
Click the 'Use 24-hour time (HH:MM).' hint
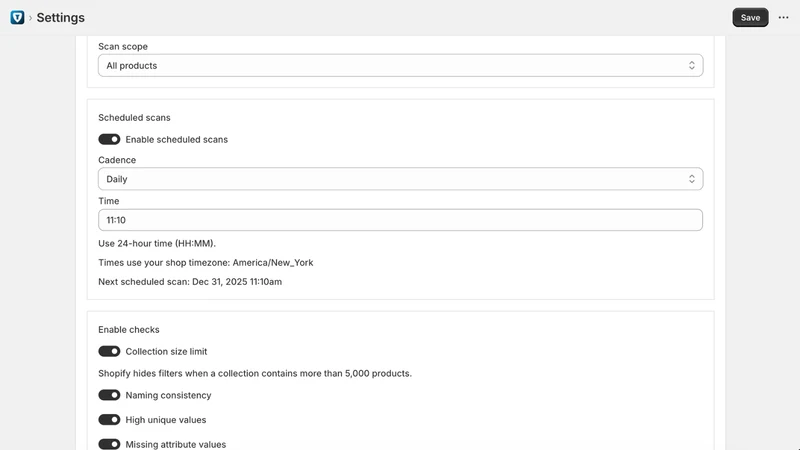point(157,243)
